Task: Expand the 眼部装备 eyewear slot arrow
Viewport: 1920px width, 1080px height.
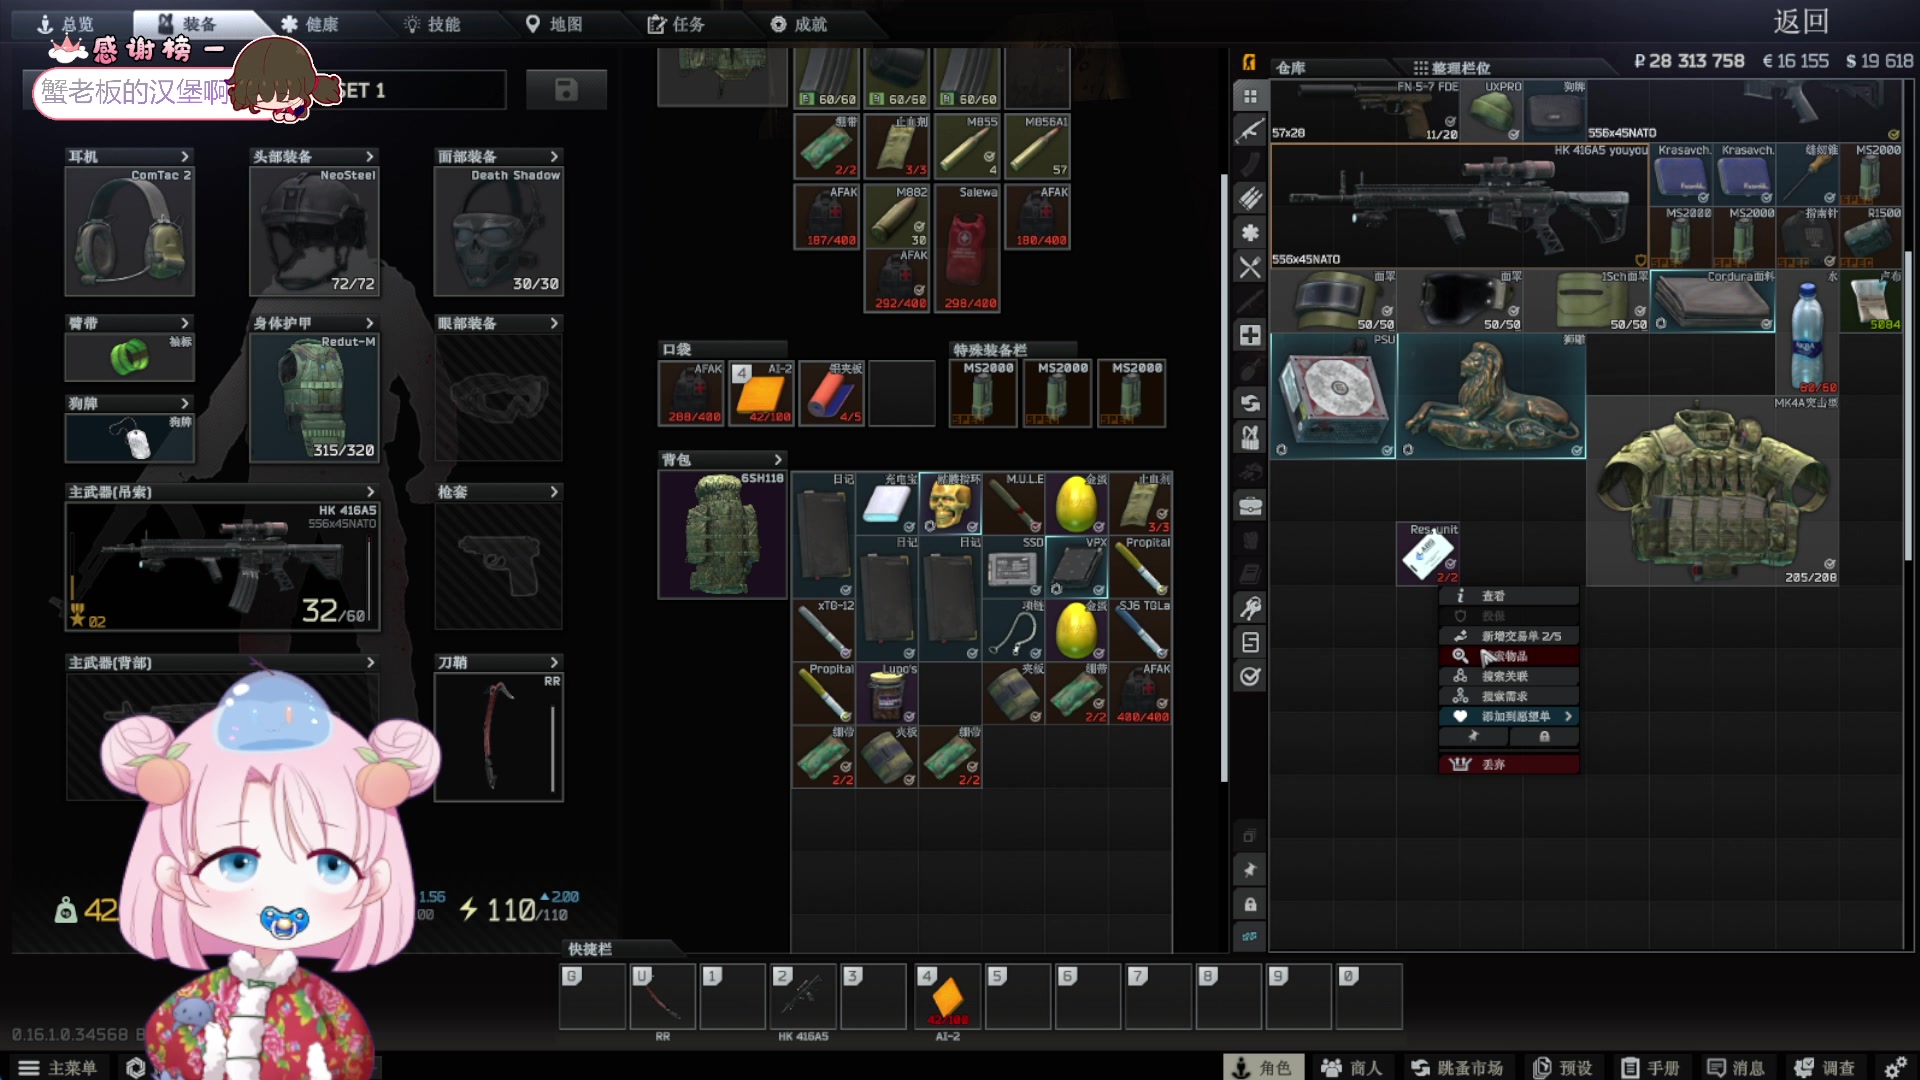Action: (x=555, y=323)
